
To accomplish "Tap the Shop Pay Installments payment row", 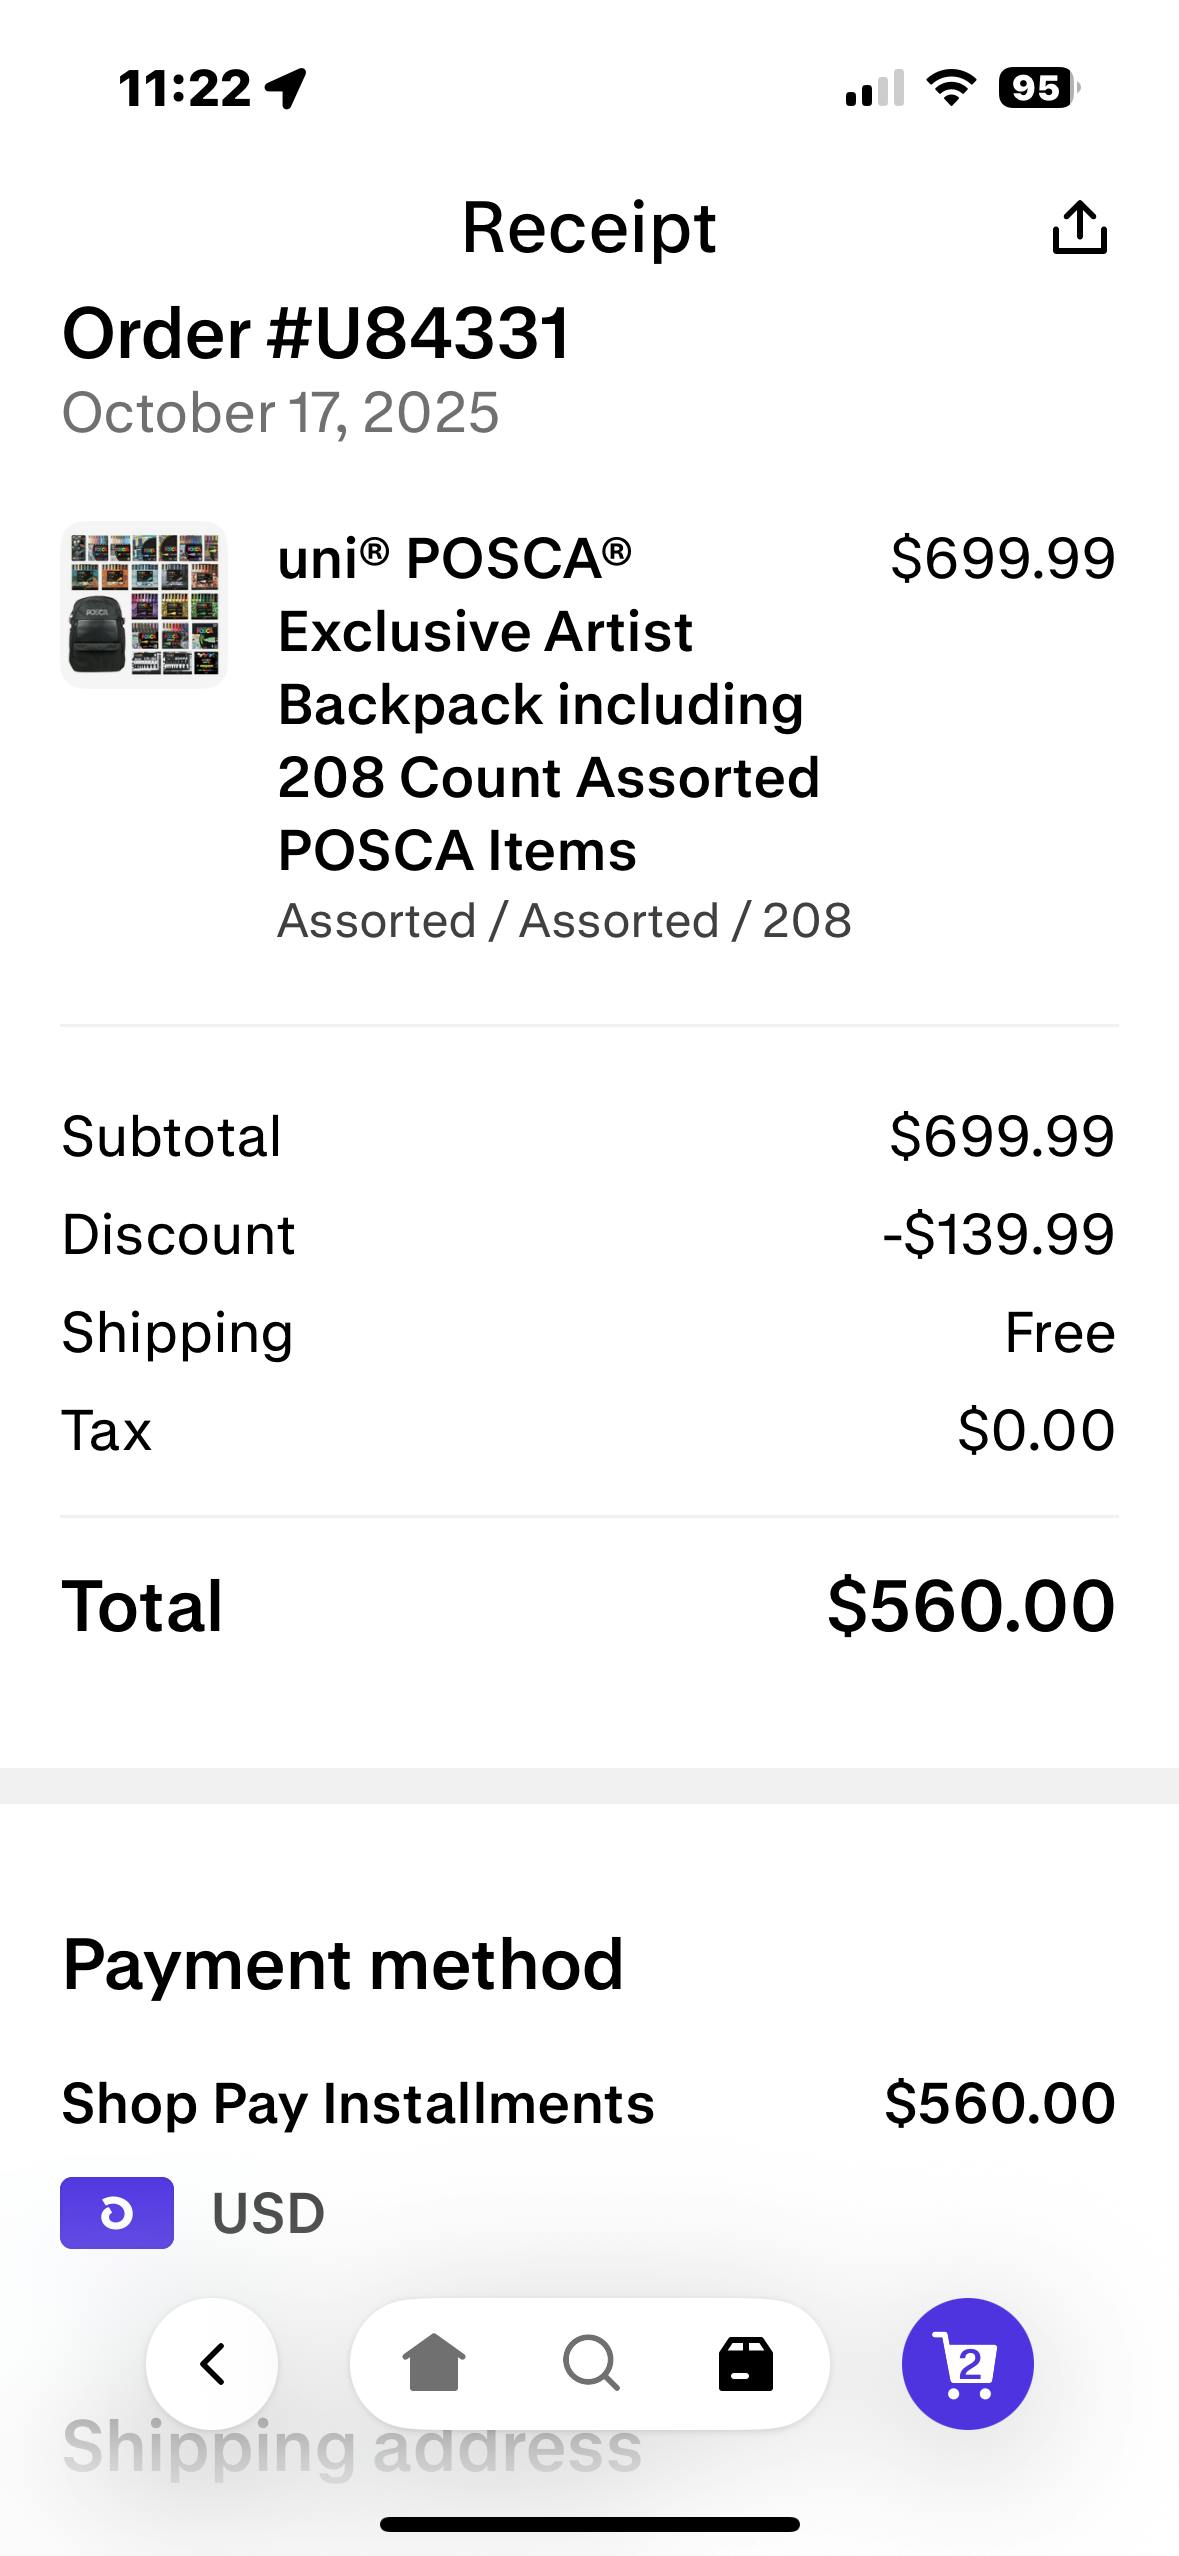I will pyautogui.click(x=588, y=2102).
